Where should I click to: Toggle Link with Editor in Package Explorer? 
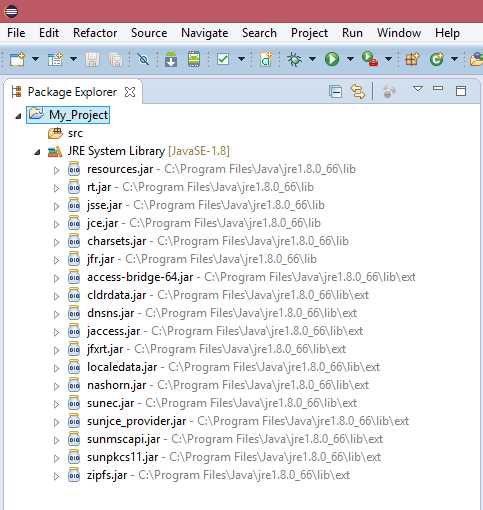(x=358, y=91)
